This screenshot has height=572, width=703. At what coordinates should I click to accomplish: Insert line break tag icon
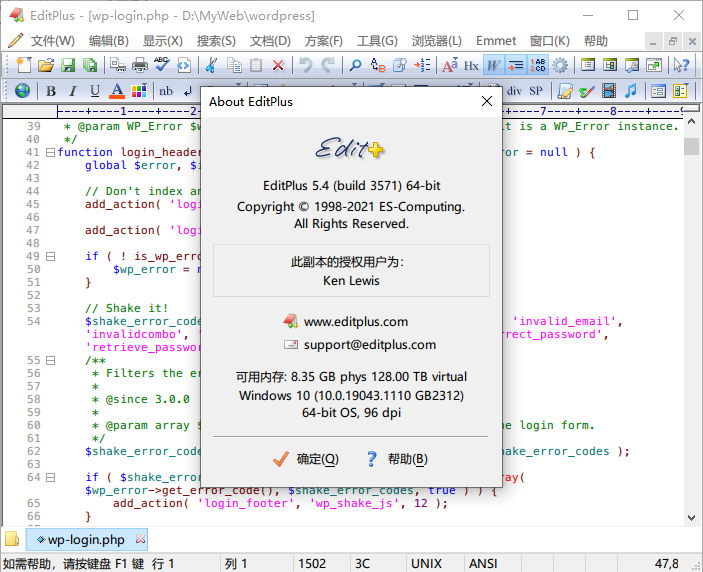coord(188,91)
